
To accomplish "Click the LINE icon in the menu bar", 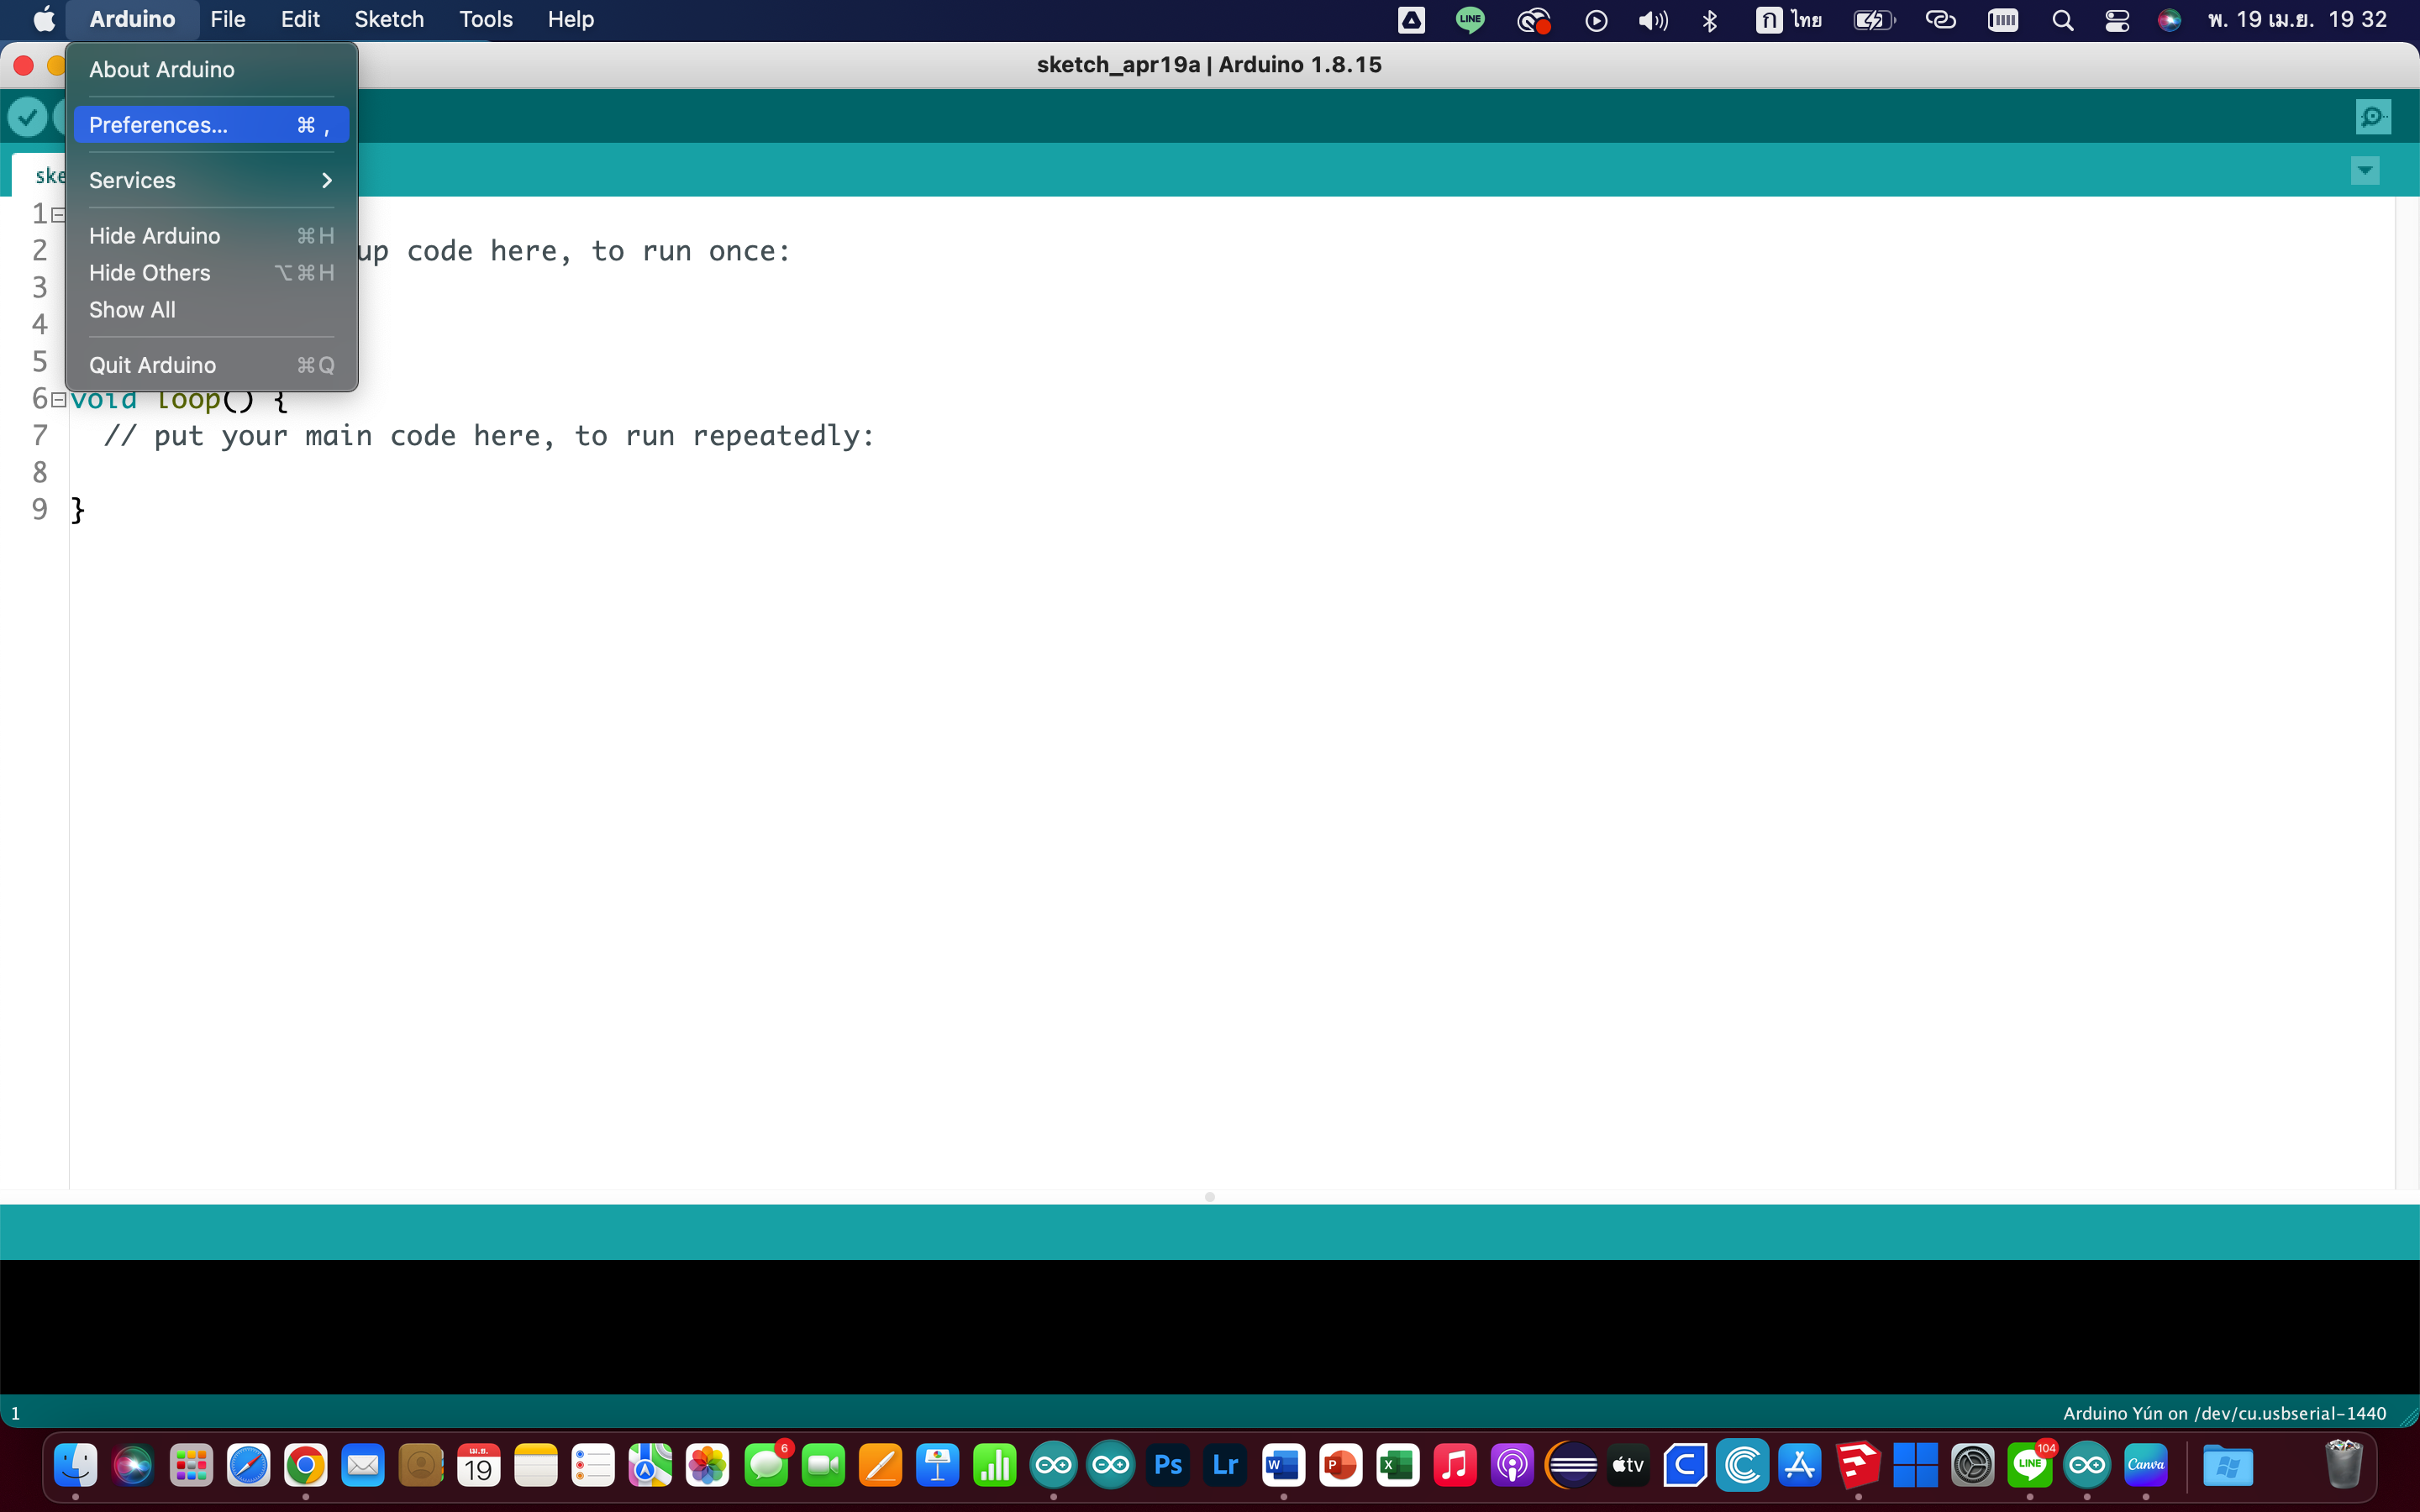I will [x=1470, y=19].
